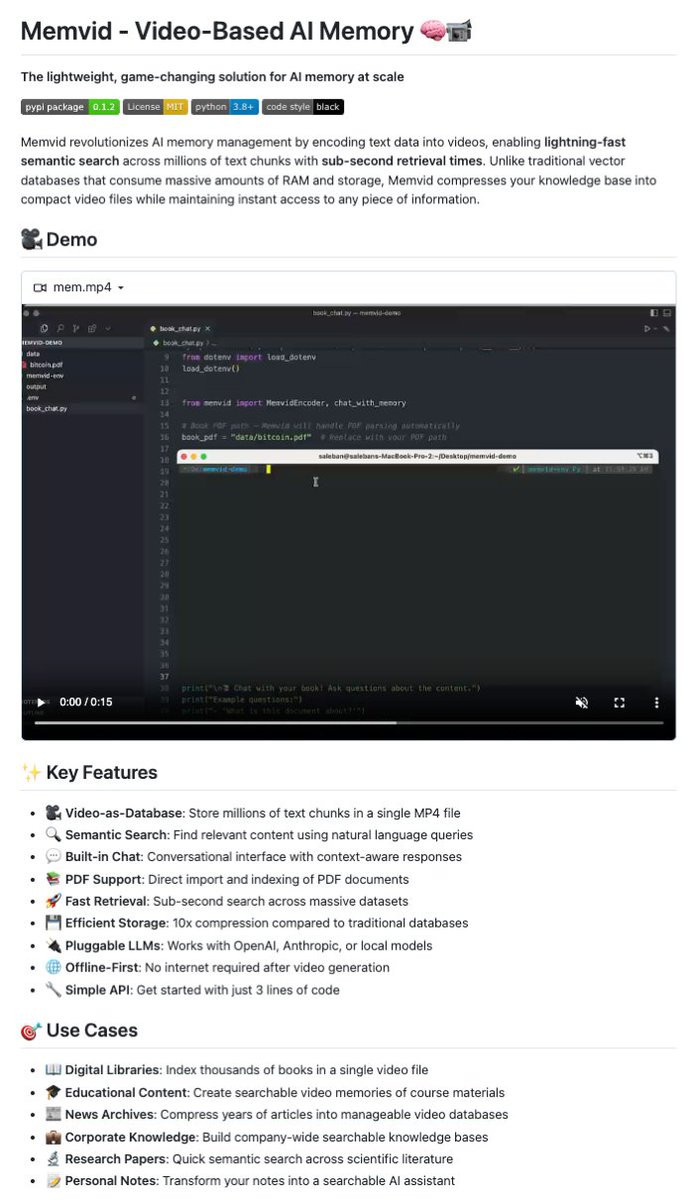
Task: Open the python 3.8+ badge
Action: tap(225, 106)
